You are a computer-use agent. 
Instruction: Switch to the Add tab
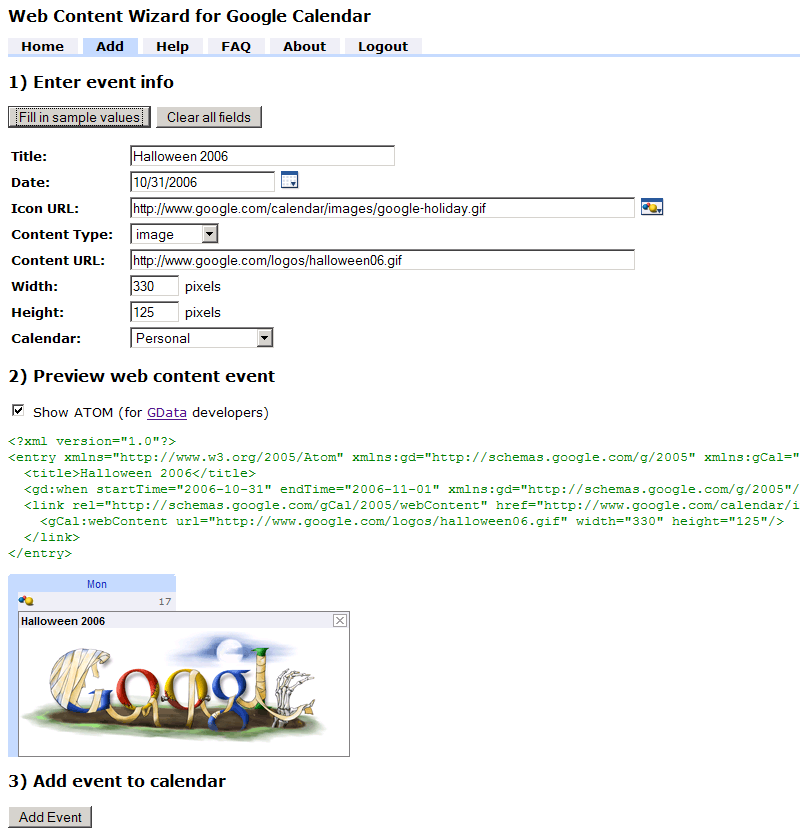click(110, 47)
